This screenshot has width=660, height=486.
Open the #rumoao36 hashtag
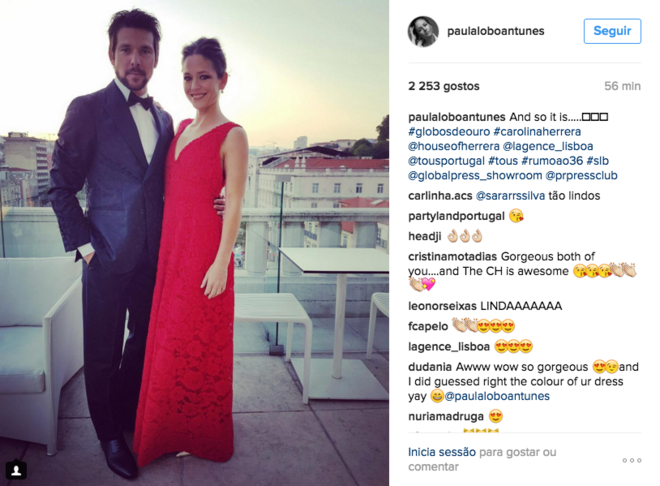coord(552,161)
